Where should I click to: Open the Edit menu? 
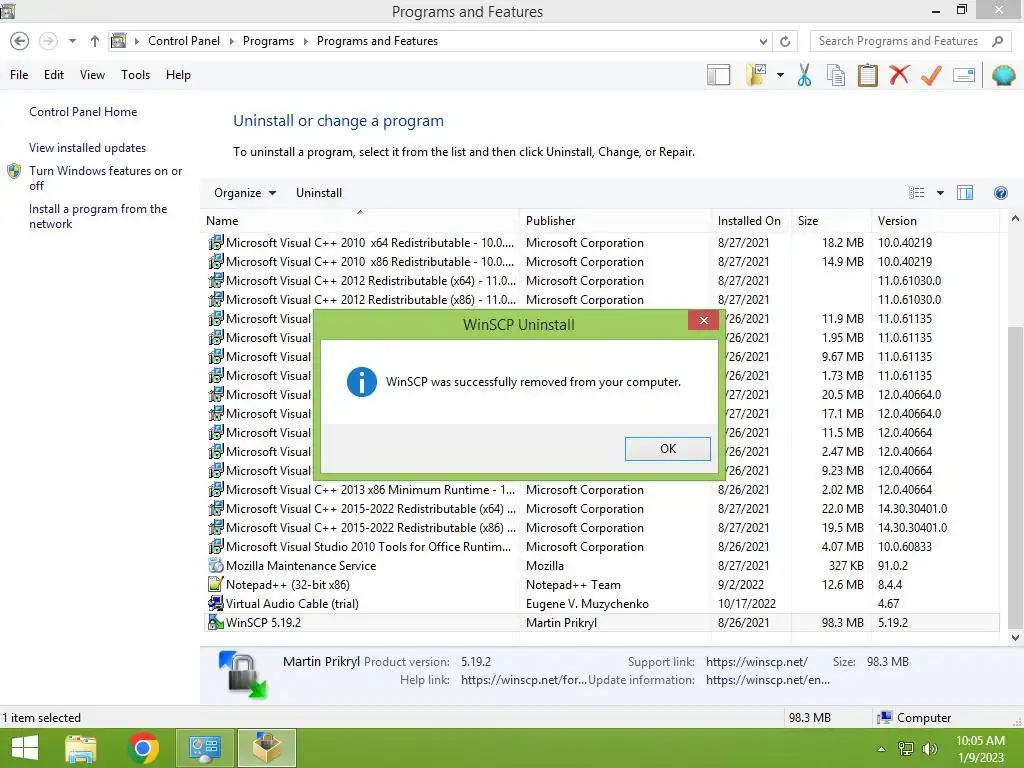coord(54,74)
